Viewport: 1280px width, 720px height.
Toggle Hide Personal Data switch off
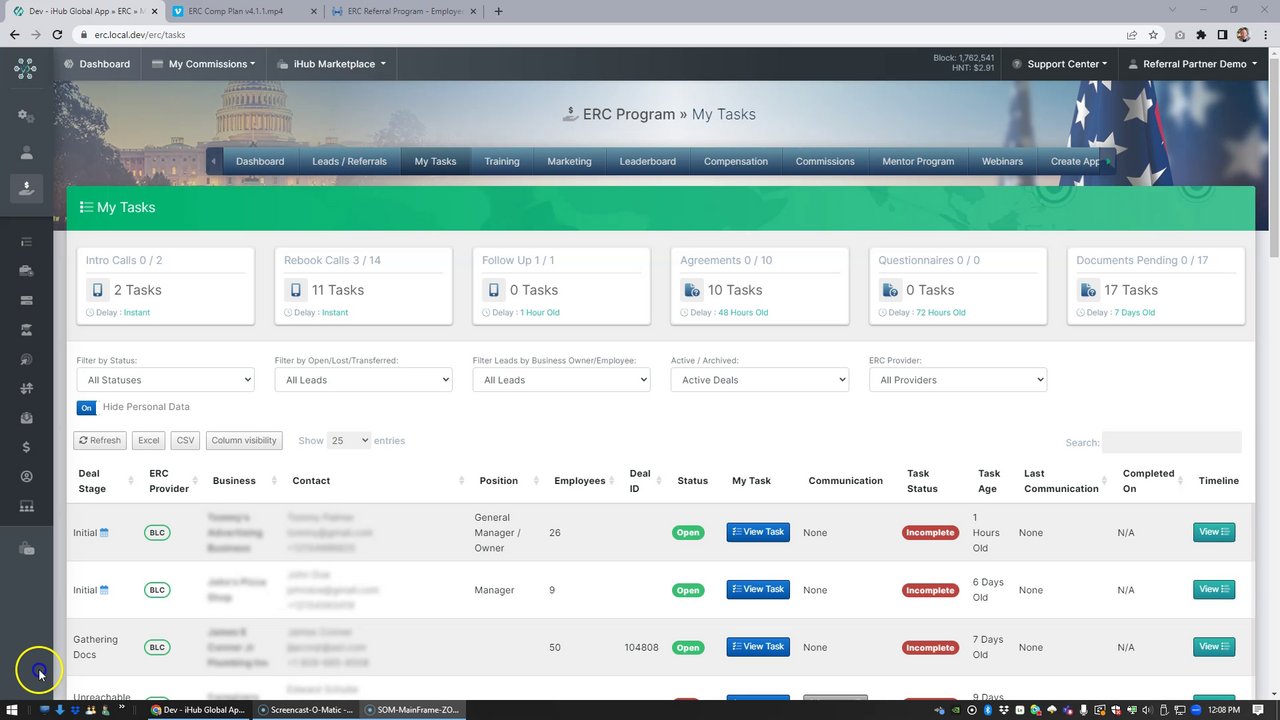[x=87, y=408]
